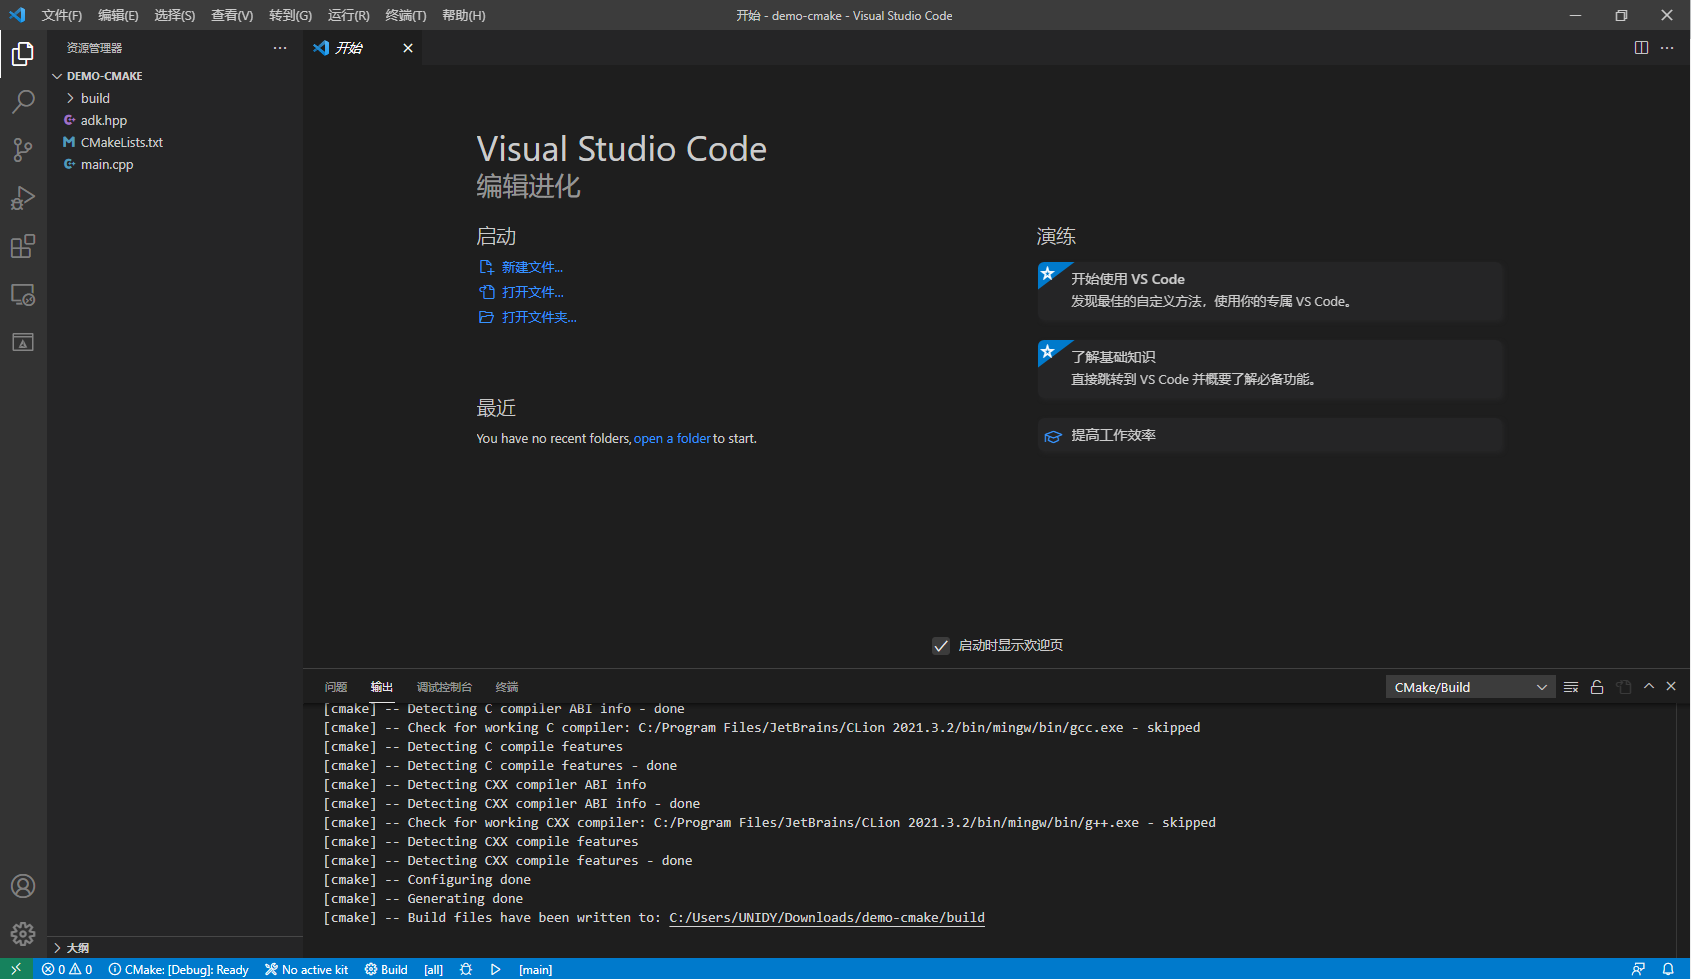Select the 开始 editor tab

pyautogui.click(x=362, y=48)
